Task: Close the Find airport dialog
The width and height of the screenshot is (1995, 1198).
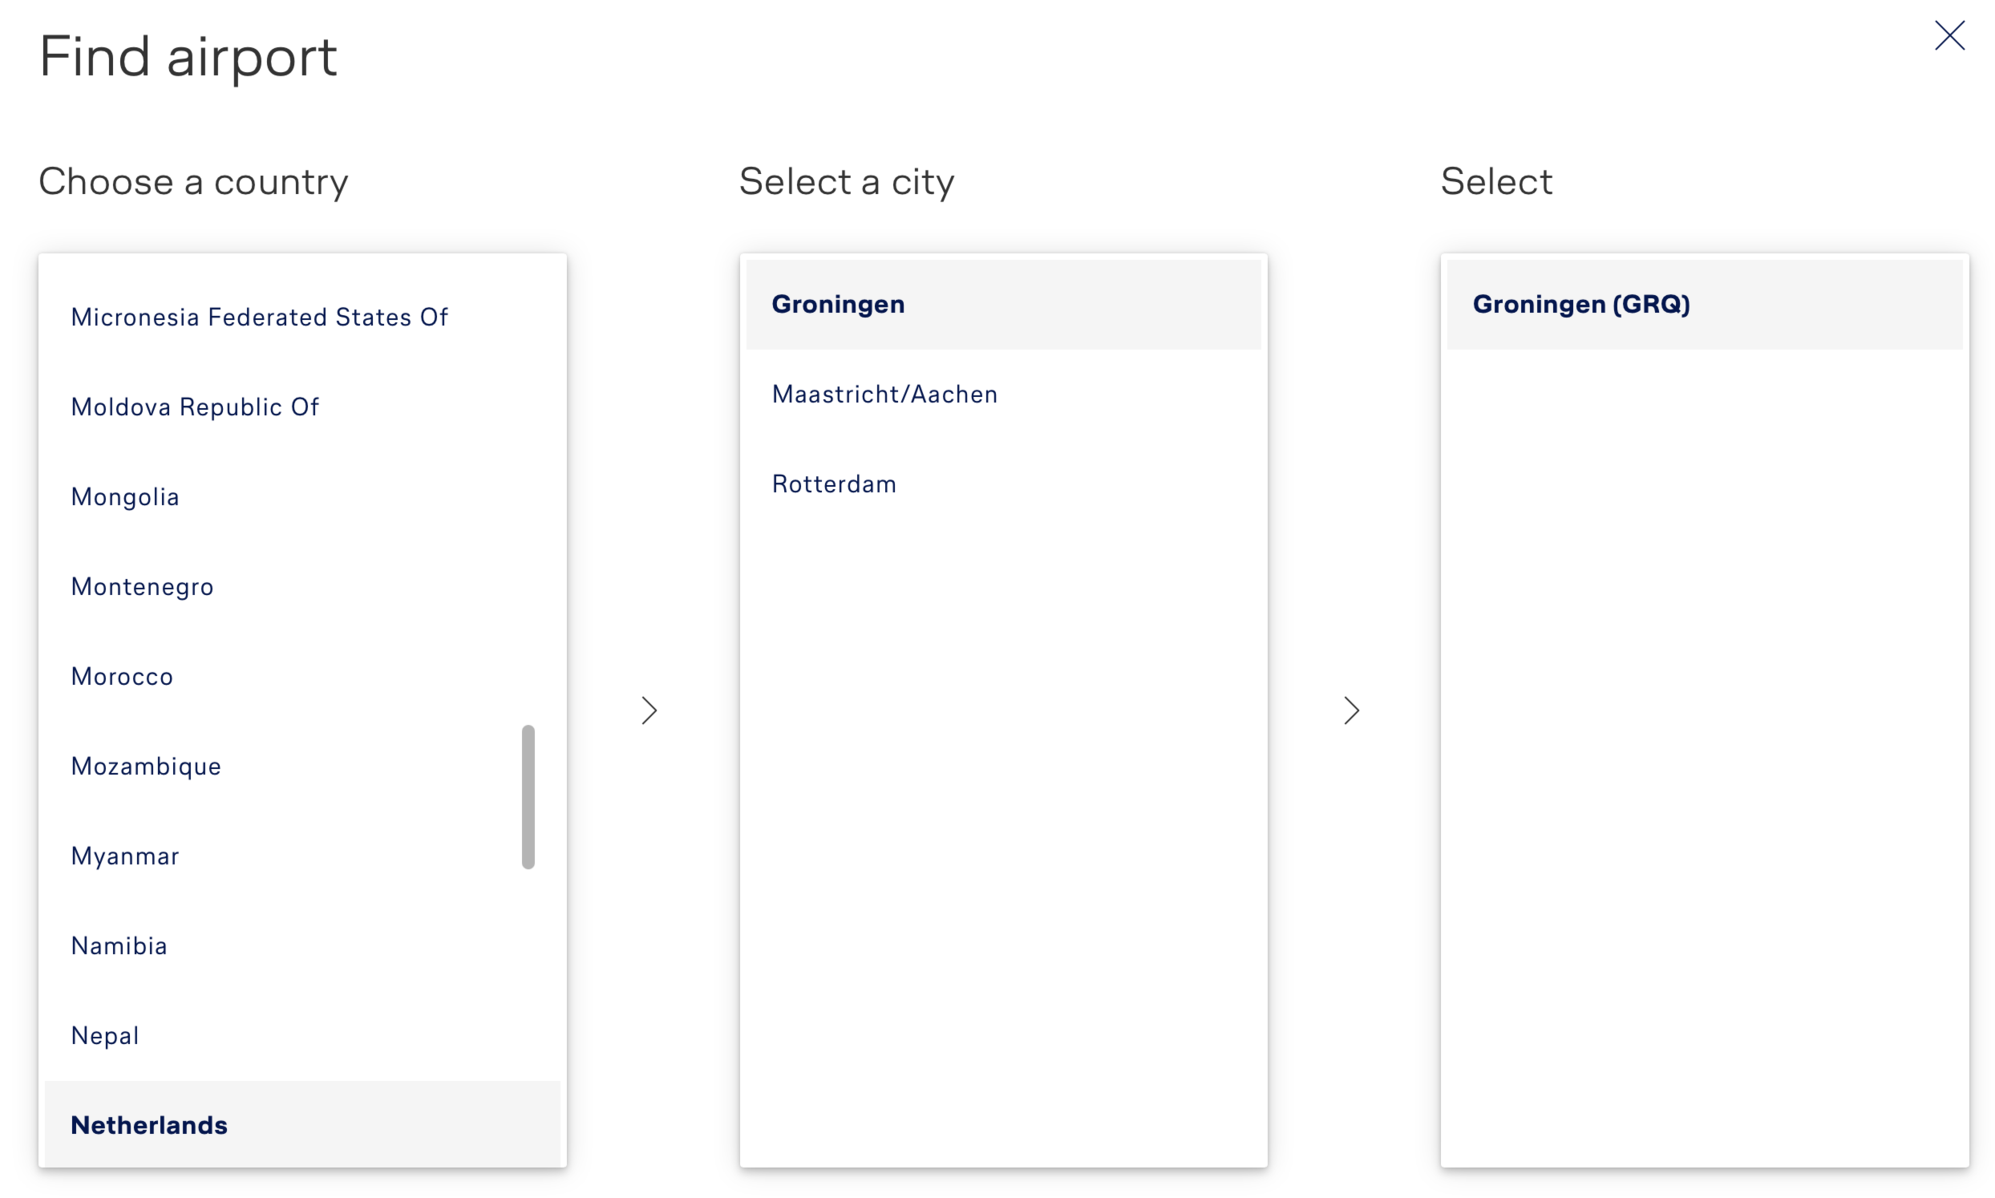Action: coord(1949,36)
